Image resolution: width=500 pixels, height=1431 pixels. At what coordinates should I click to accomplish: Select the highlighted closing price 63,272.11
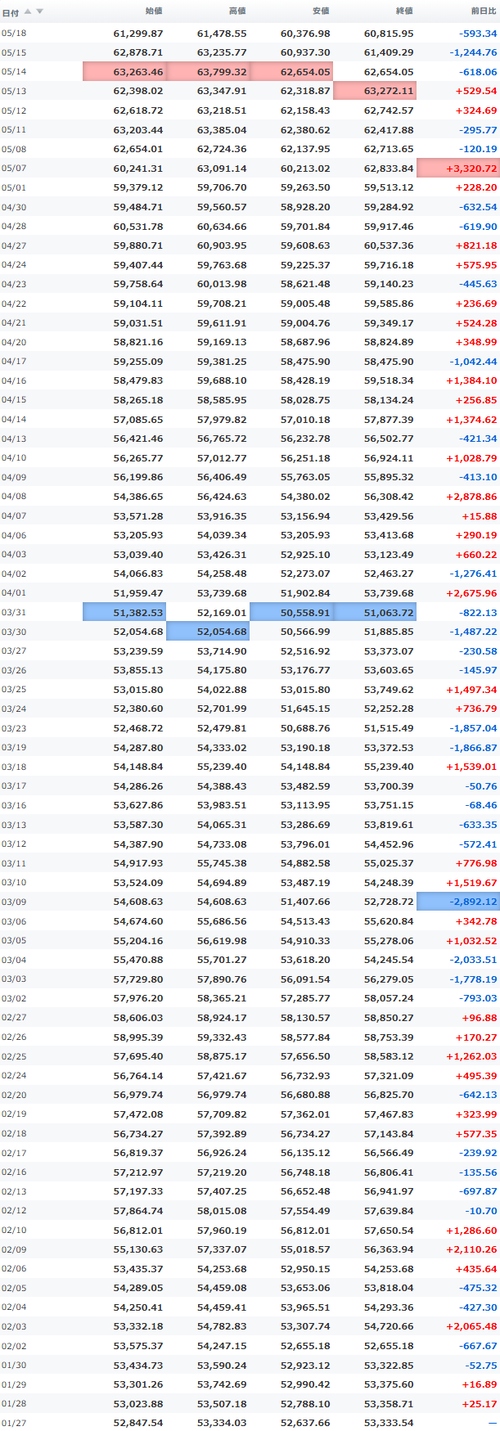pos(374,90)
